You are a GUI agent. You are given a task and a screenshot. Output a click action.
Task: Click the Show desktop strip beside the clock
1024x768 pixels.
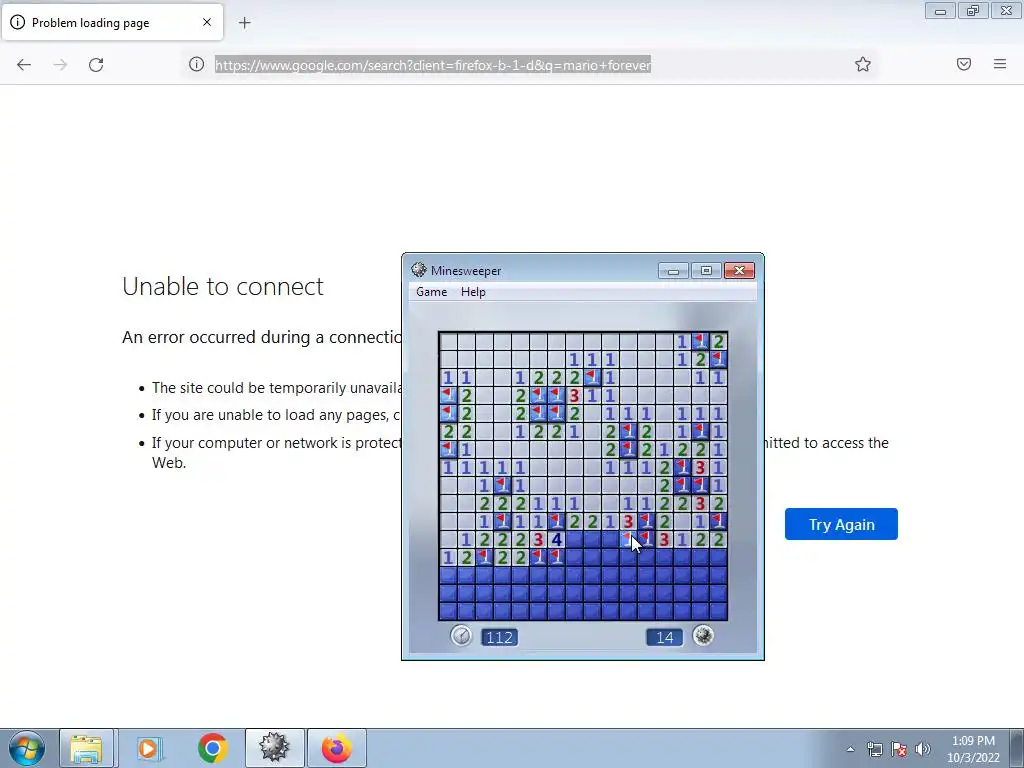point(1017,748)
